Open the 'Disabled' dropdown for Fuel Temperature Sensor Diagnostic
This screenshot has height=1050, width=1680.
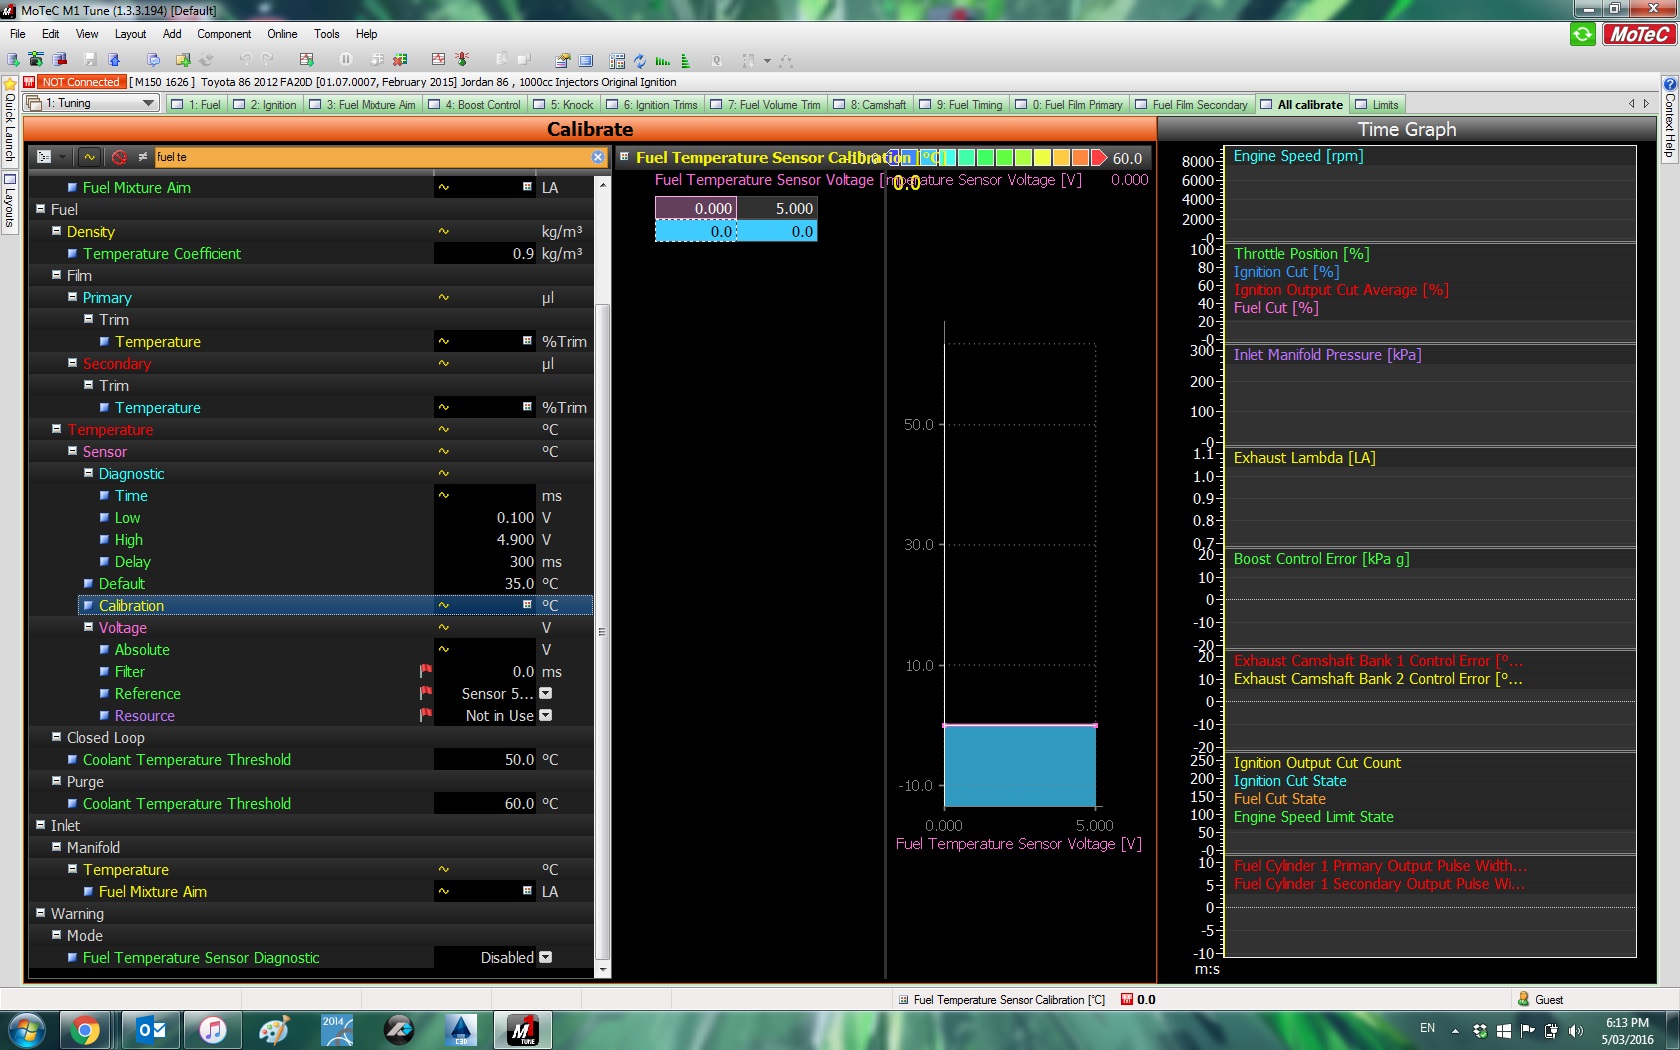pyautogui.click(x=545, y=958)
